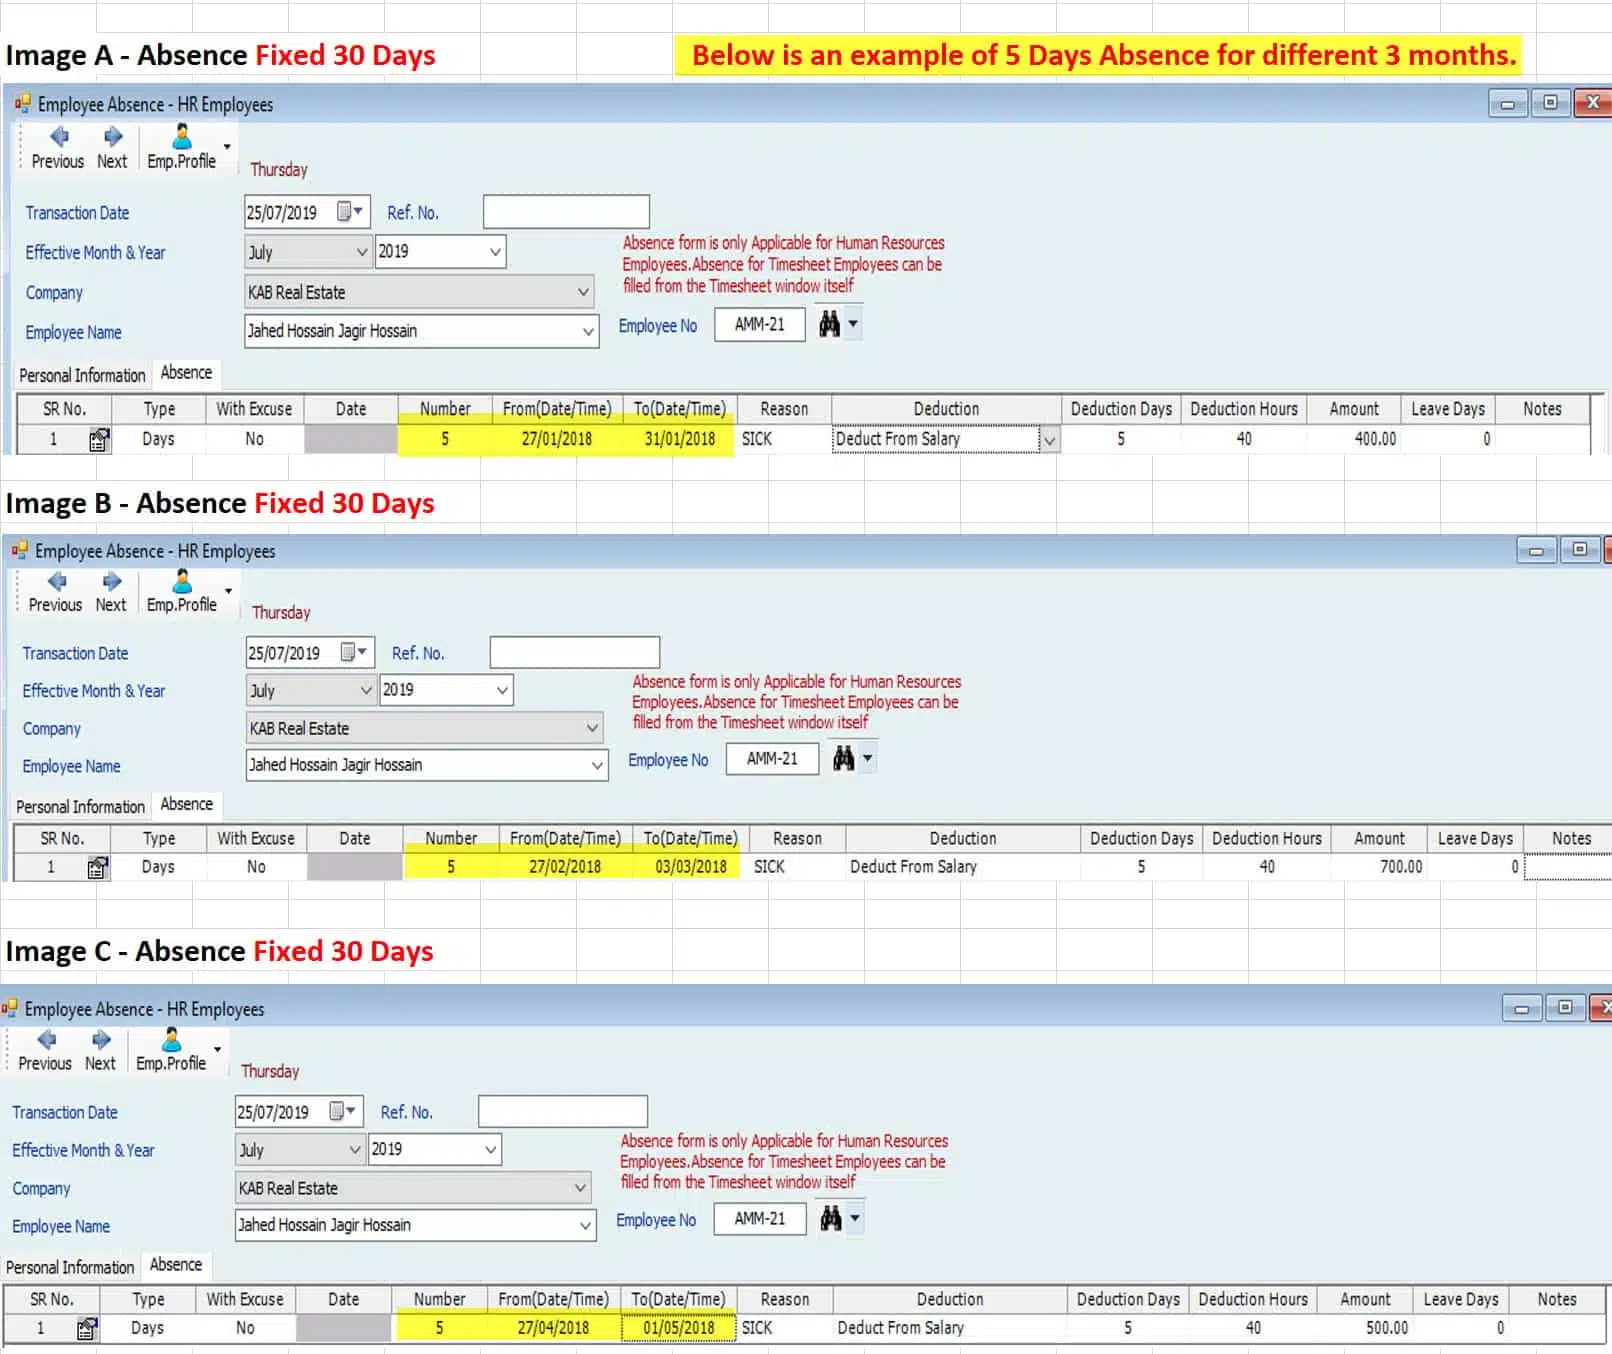Click the Ref. No. field in Image A
This screenshot has width=1612, height=1354.
pos(566,212)
